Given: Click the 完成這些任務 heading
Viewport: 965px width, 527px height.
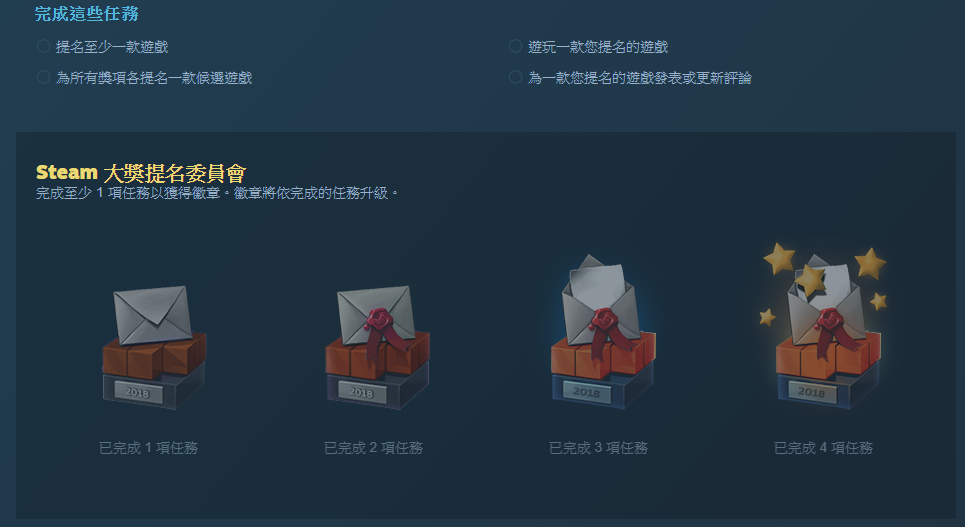Looking at the screenshot, I should coord(87,14).
